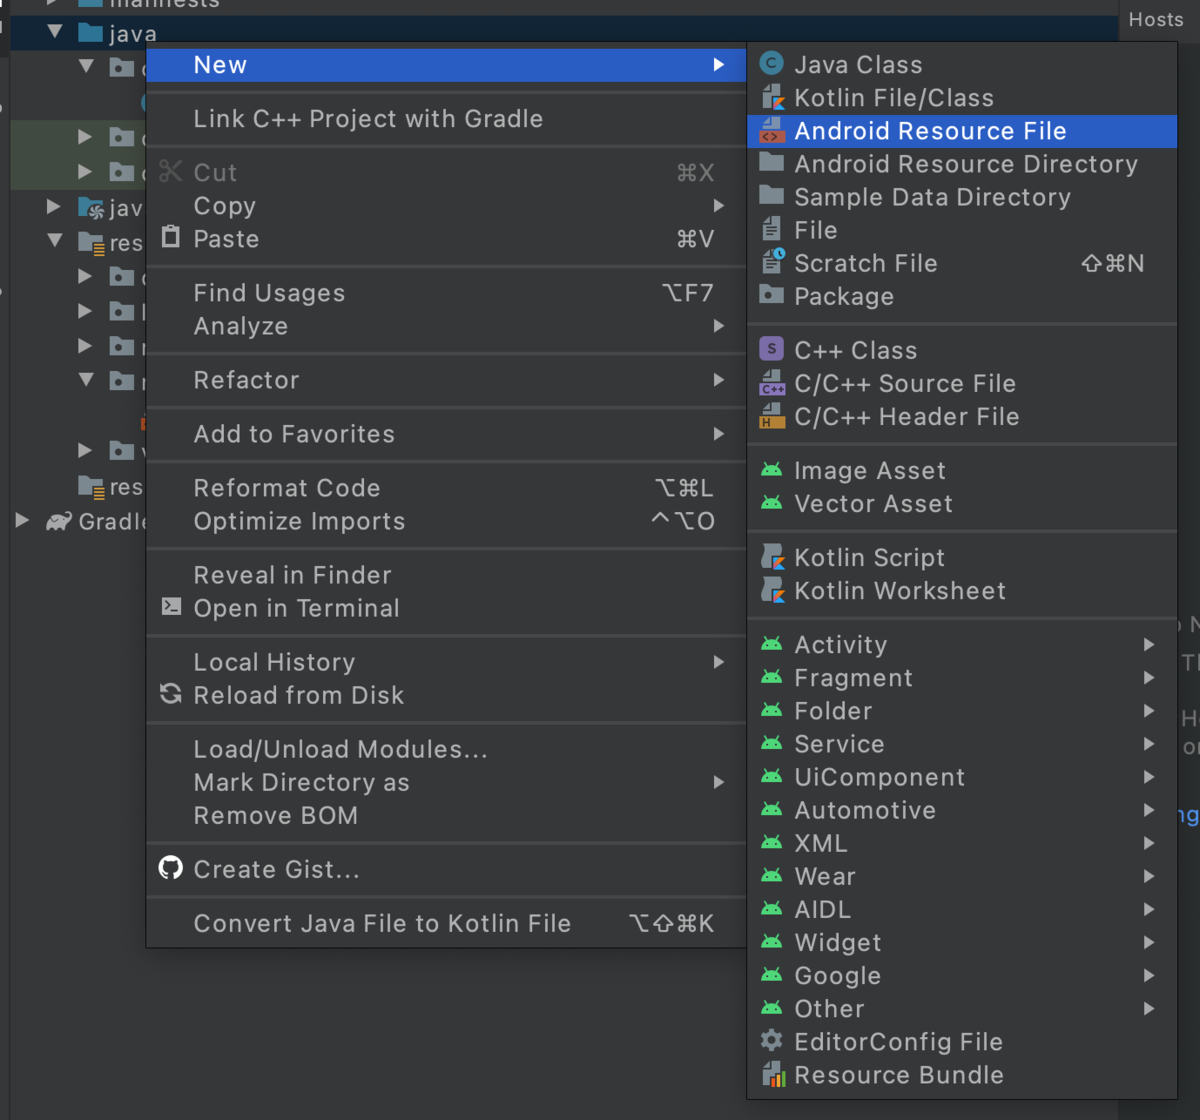The width and height of the screenshot is (1200, 1120).
Task: Click the Scratch File icon
Action: point(772,262)
